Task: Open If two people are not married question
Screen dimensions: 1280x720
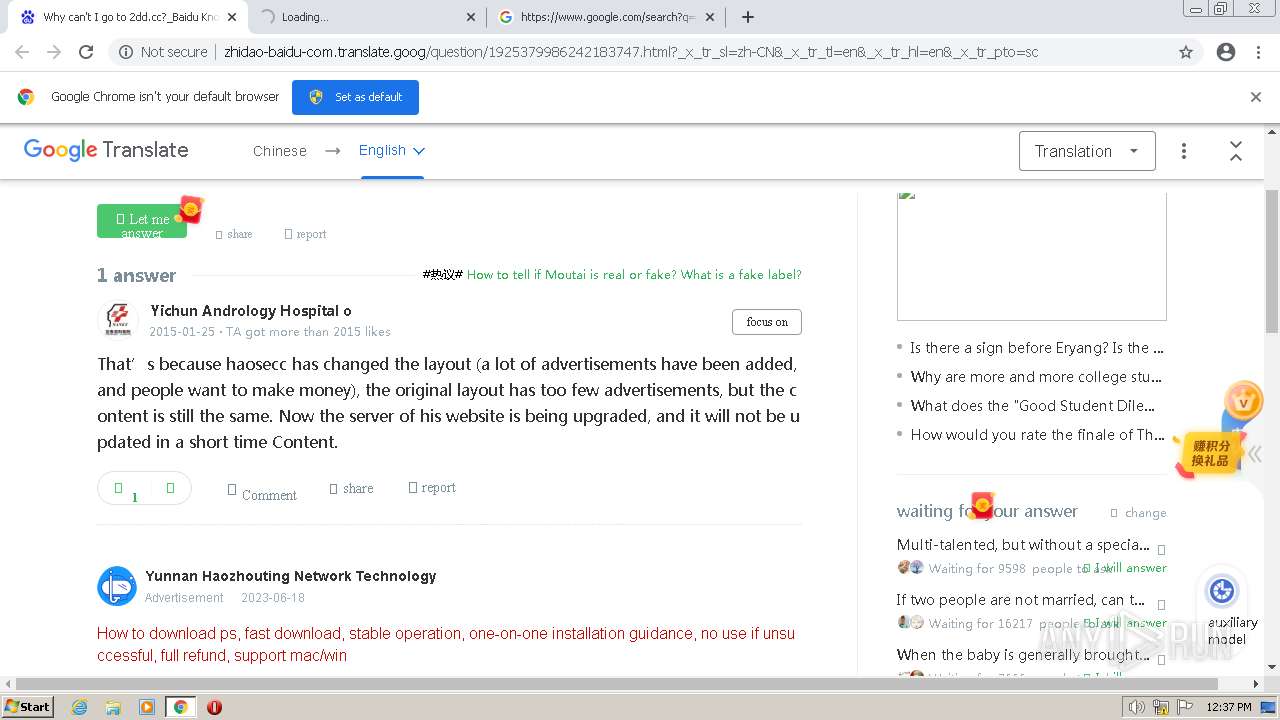Action: pyautogui.click(x=1021, y=600)
